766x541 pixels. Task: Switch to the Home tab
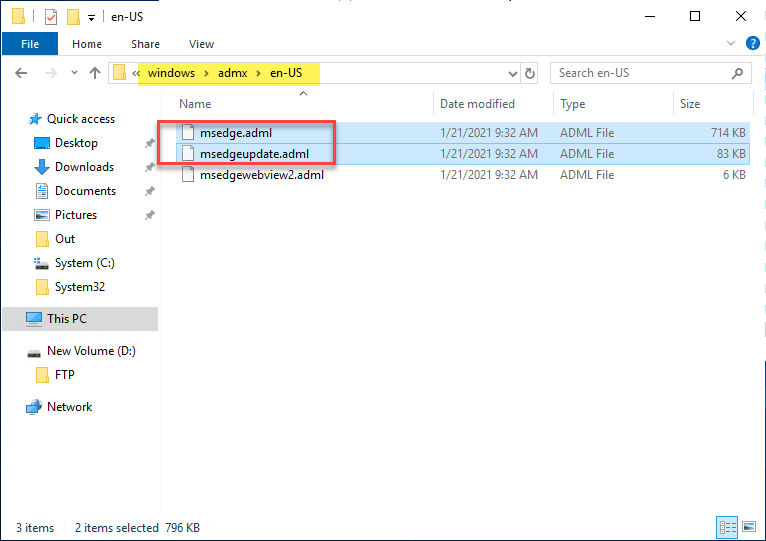(x=87, y=44)
